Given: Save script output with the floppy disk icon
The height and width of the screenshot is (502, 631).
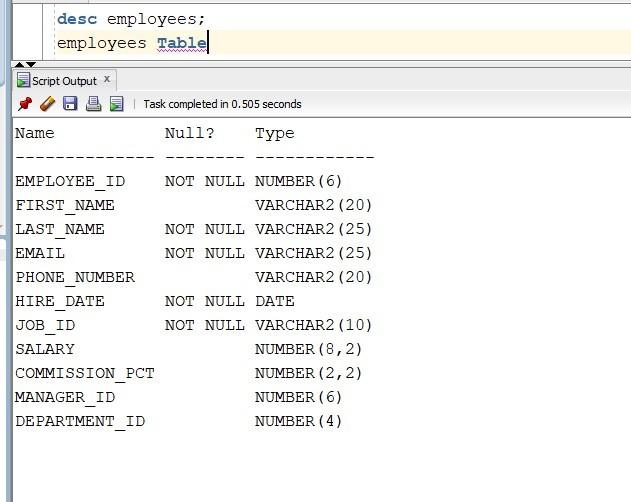Looking at the screenshot, I should [x=70, y=104].
